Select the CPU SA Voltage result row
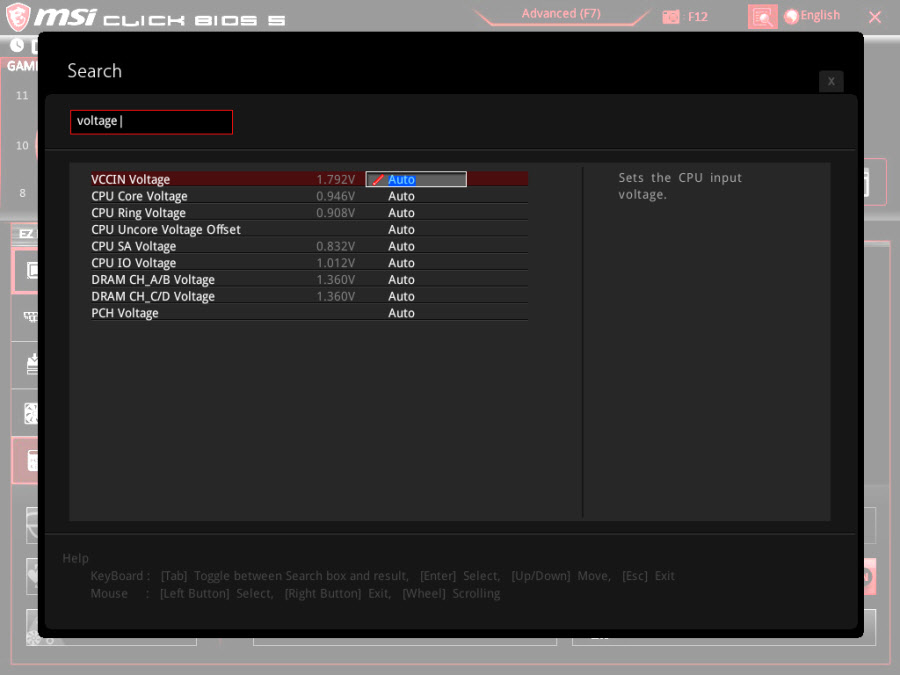This screenshot has width=900, height=675. tap(133, 247)
